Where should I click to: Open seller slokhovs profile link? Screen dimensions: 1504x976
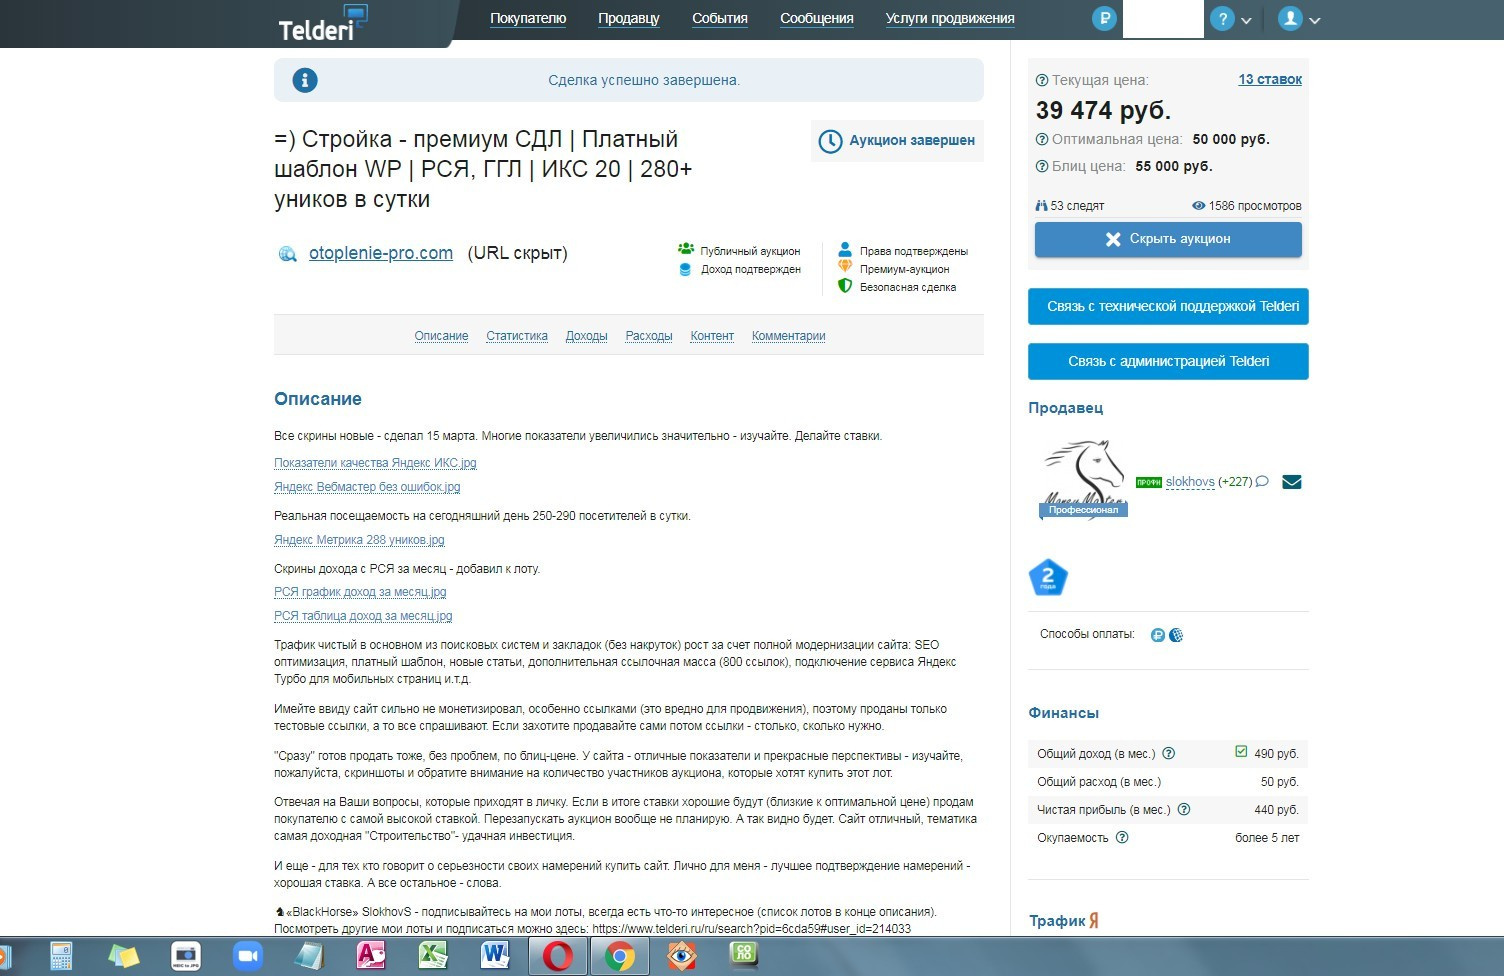pyautogui.click(x=1190, y=482)
